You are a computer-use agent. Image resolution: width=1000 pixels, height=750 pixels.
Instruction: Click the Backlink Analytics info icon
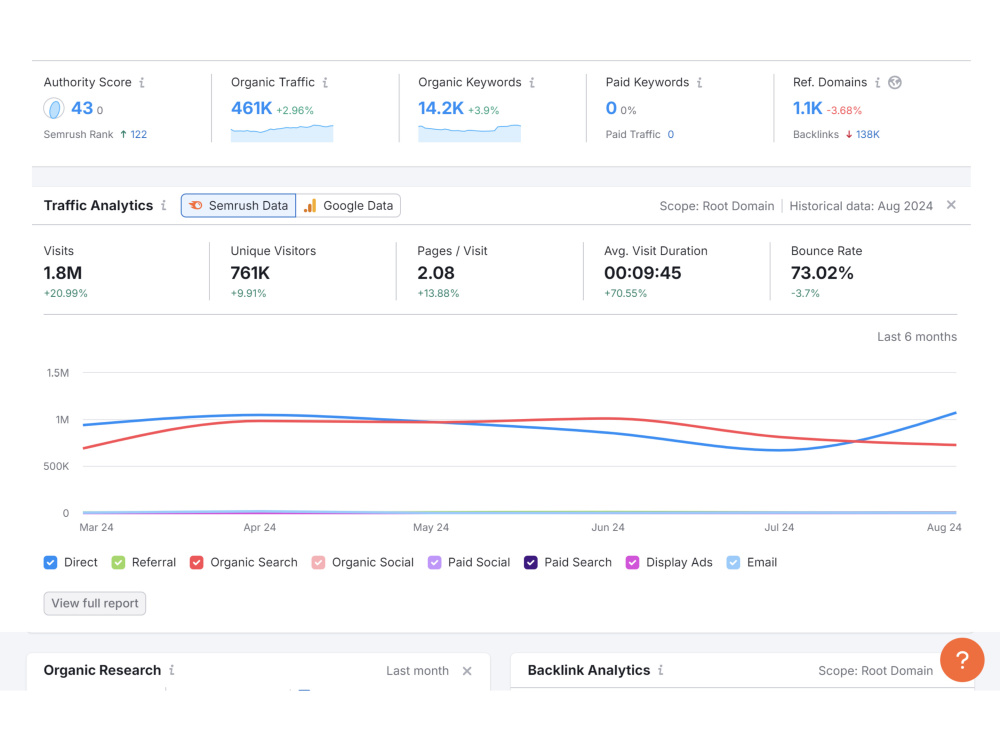[x=661, y=670]
